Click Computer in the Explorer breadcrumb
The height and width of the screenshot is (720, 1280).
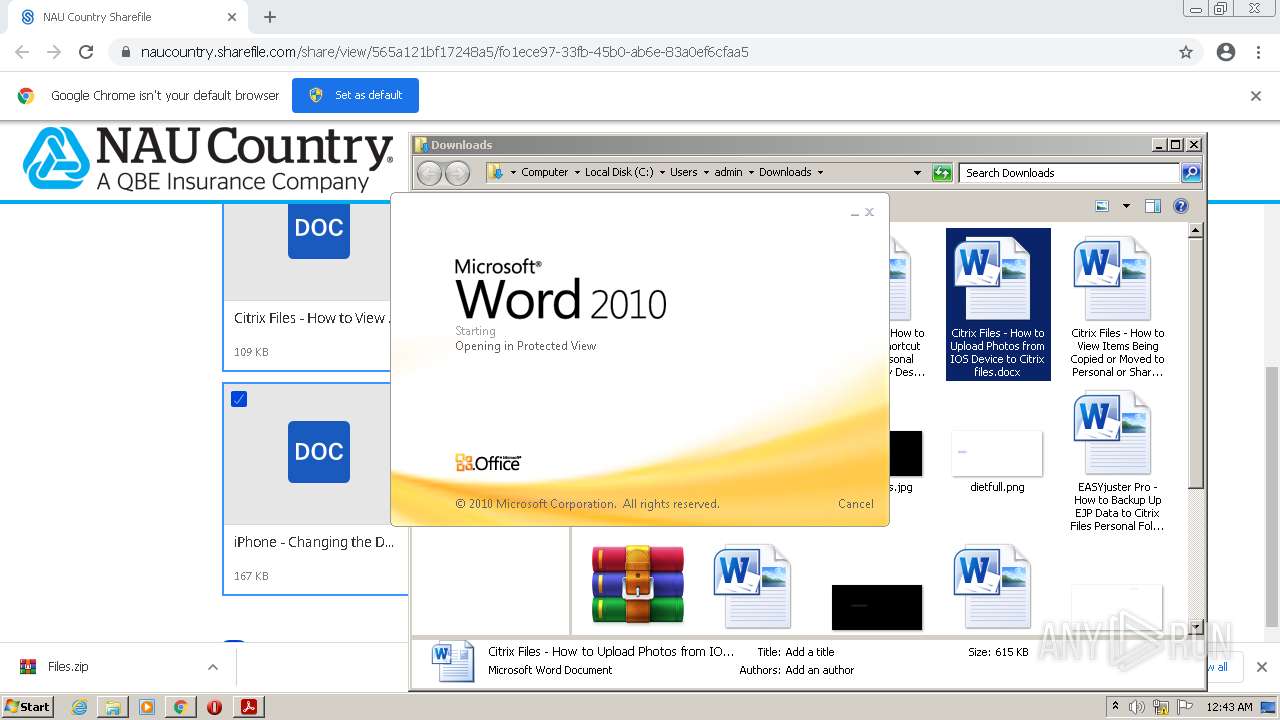click(x=544, y=172)
